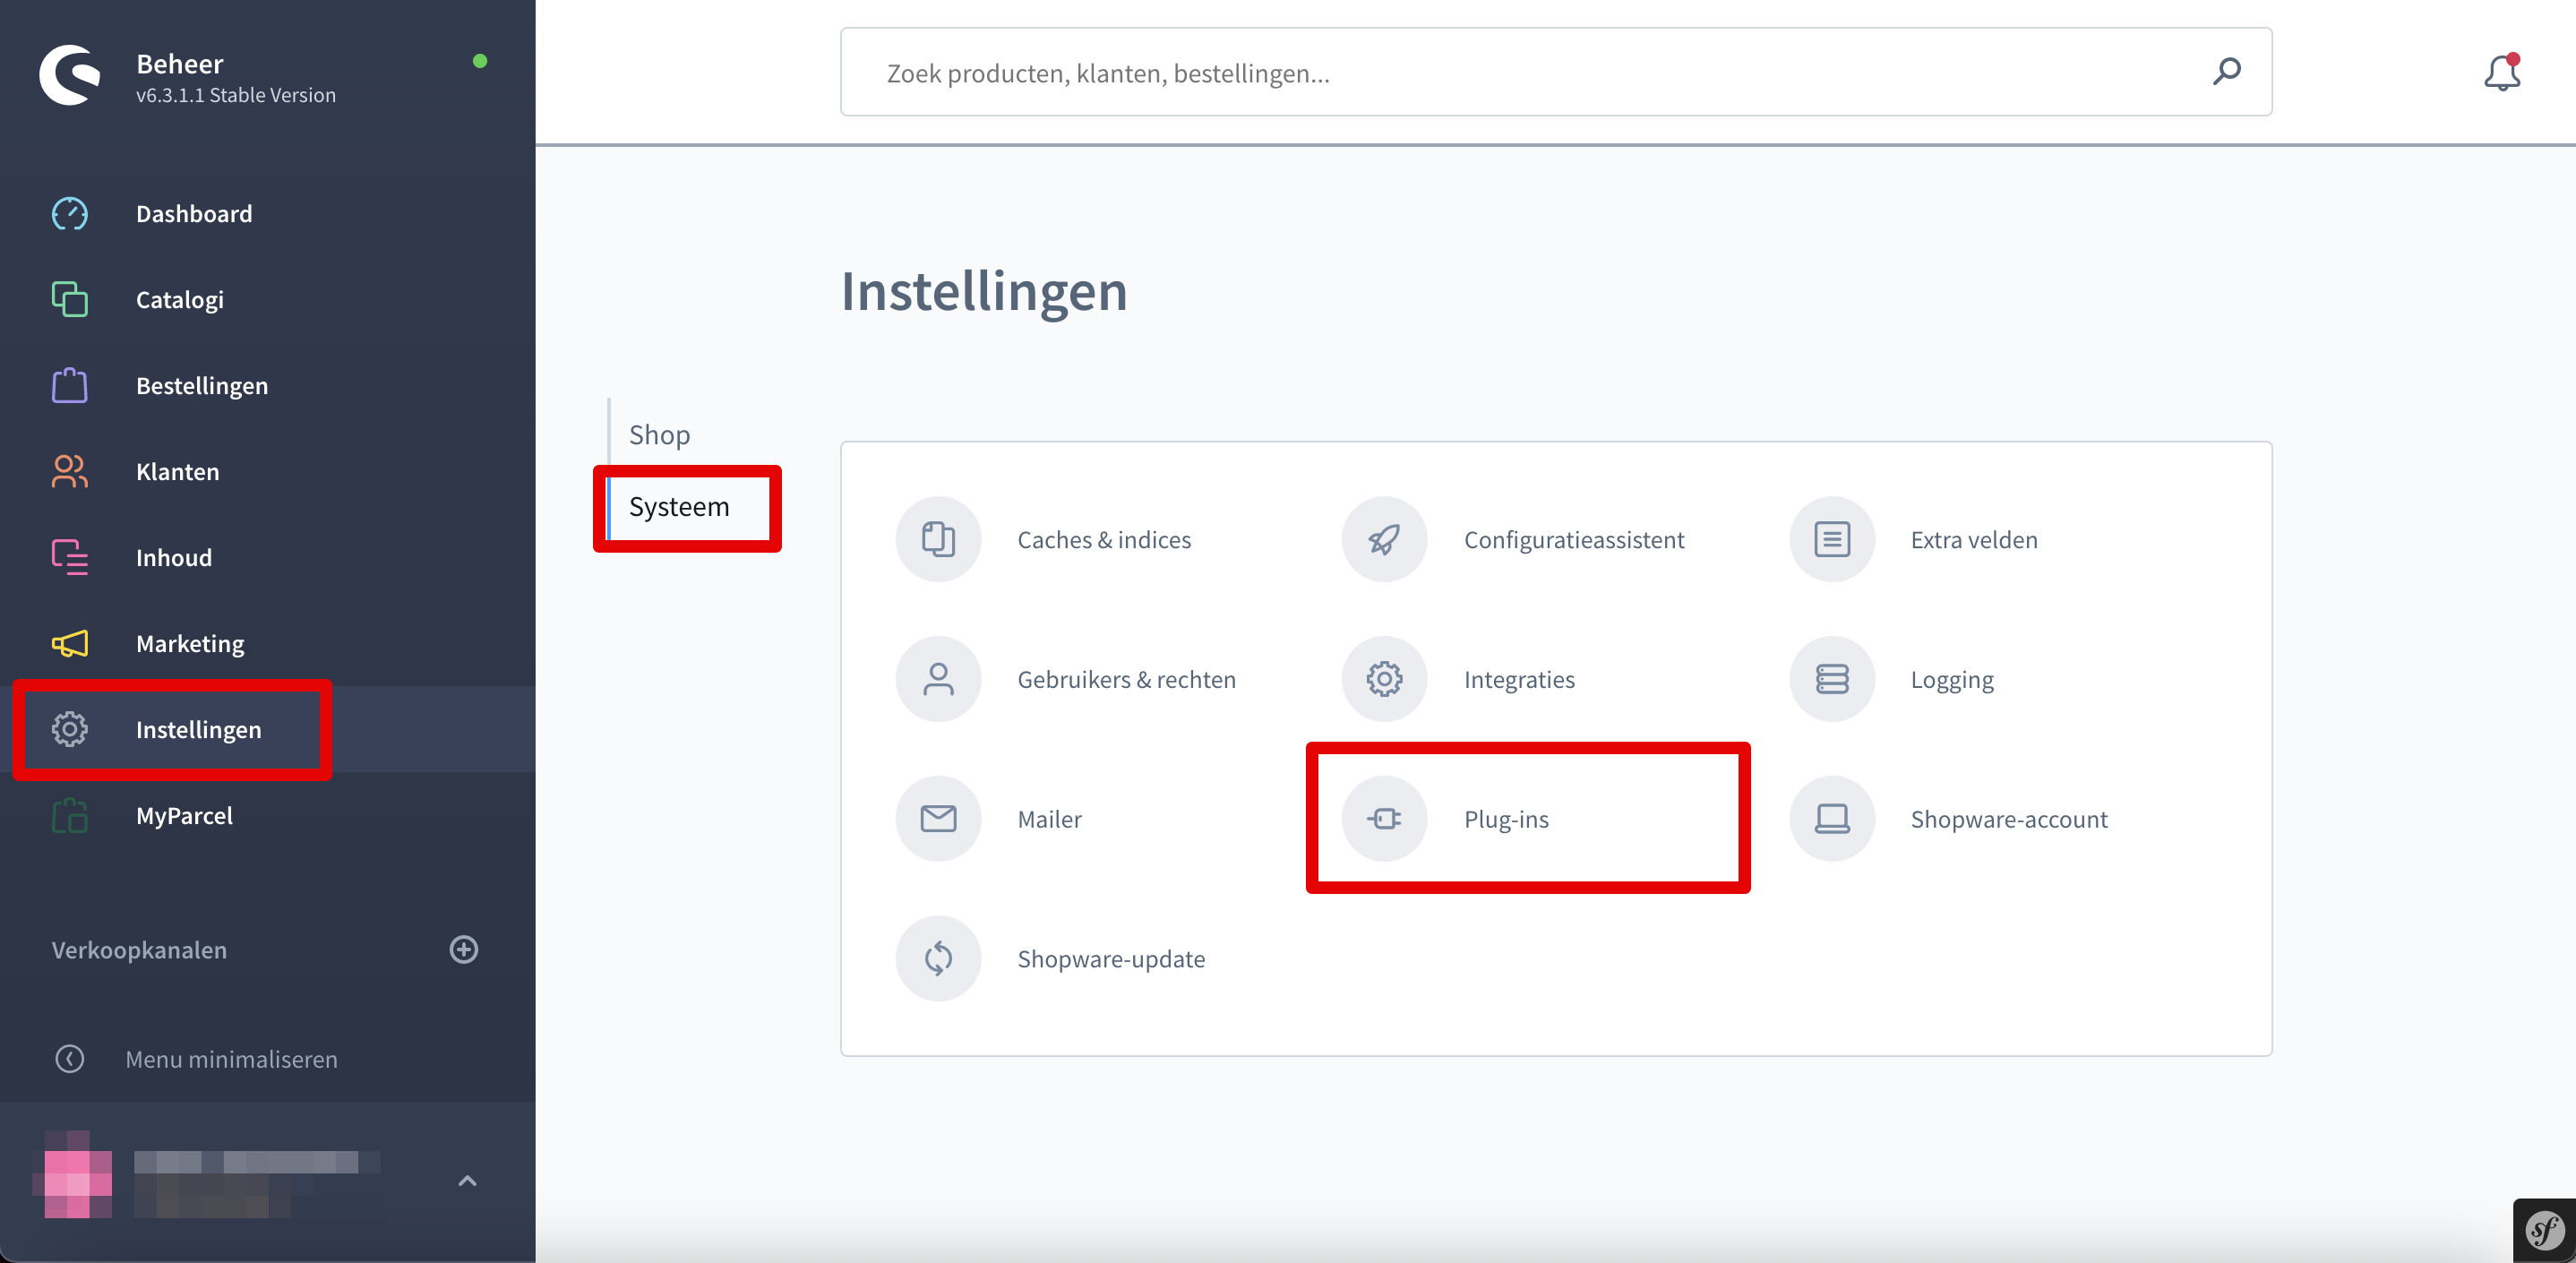Click the Gebruikers & rechten user icon
The width and height of the screenshot is (2576, 1263).
pos(938,678)
